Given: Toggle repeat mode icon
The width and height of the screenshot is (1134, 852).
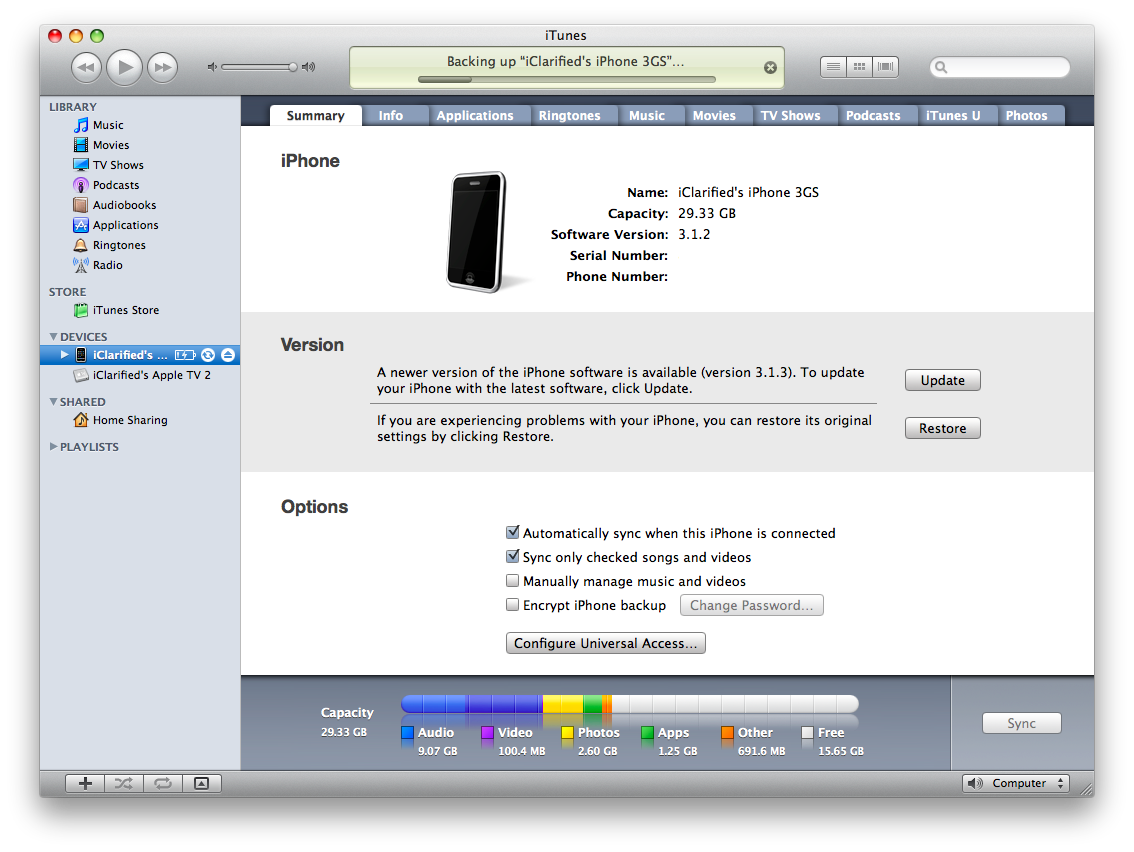Looking at the screenshot, I should (x=161, y=784).
